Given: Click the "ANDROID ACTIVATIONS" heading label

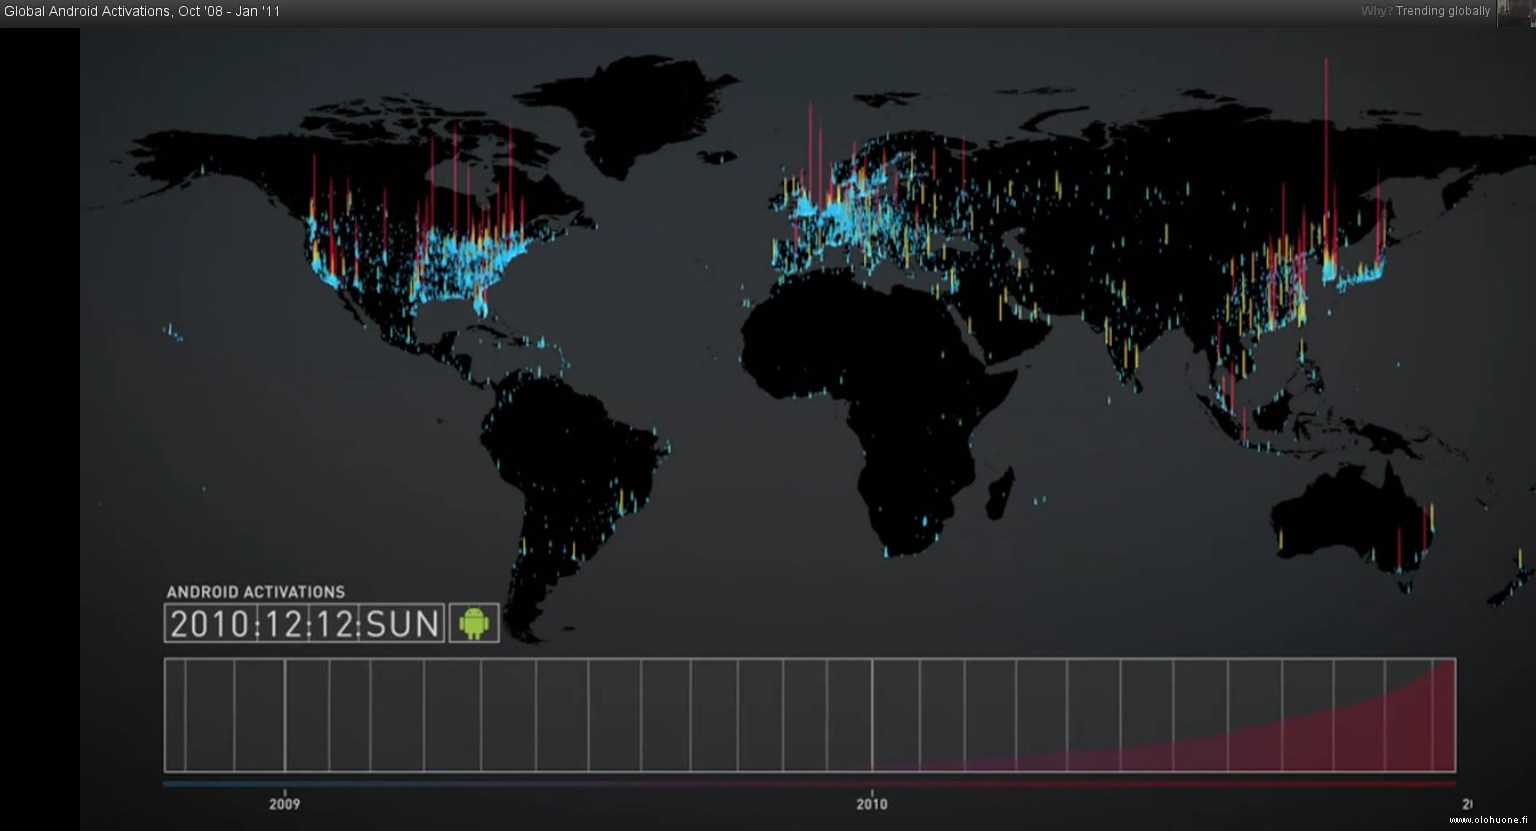Looking at the screenshot, I should point(255,592).
